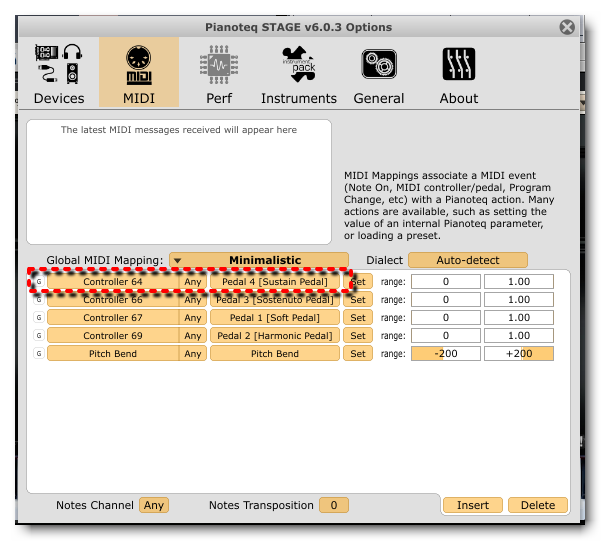Switch to the About tab label
The height and width of the screenshot is (552, 612).
point(459,98)
